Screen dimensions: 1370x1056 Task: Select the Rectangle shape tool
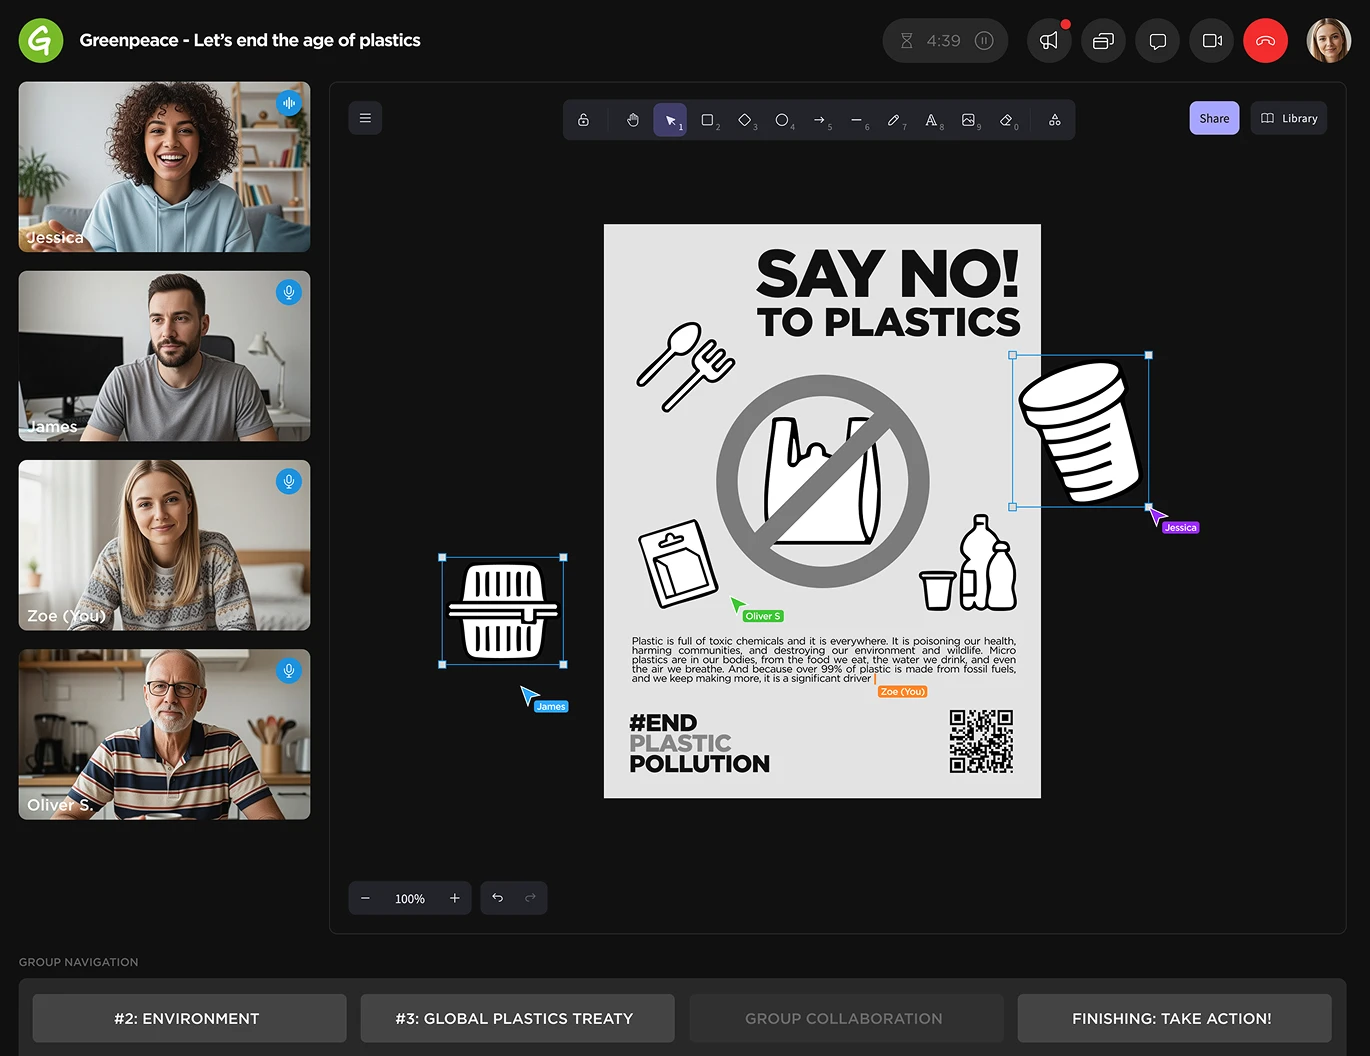[x=708, y=120]
